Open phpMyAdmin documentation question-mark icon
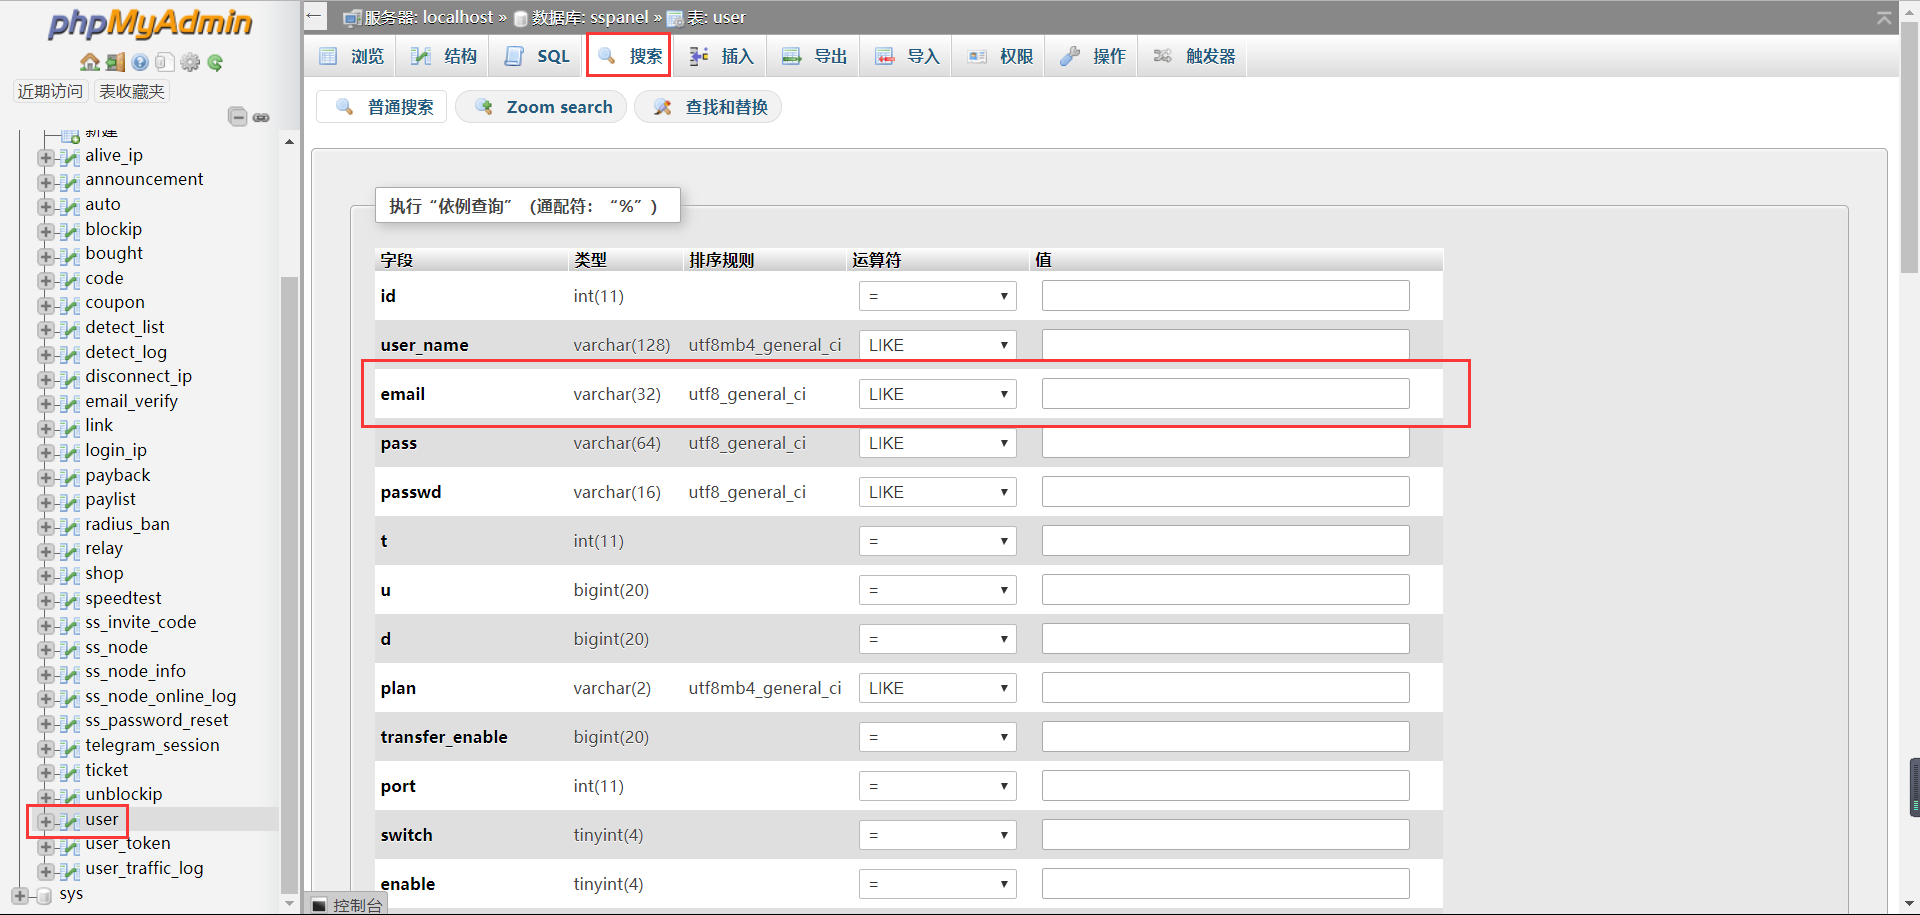 140,62
